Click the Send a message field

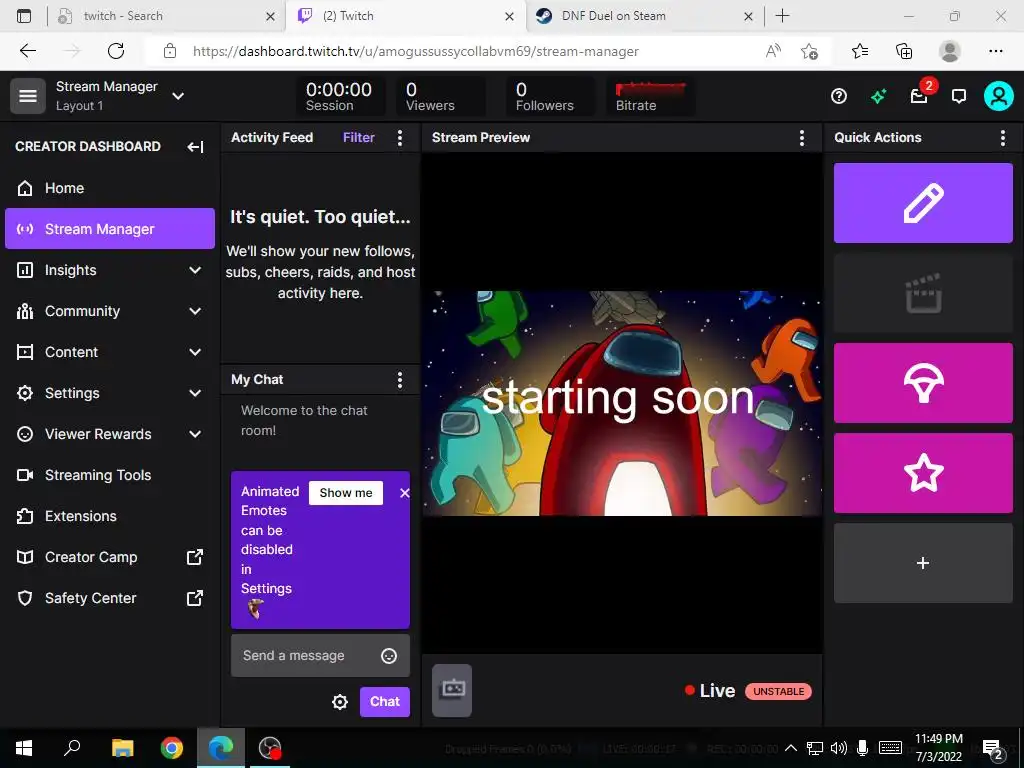click(320, 656)
